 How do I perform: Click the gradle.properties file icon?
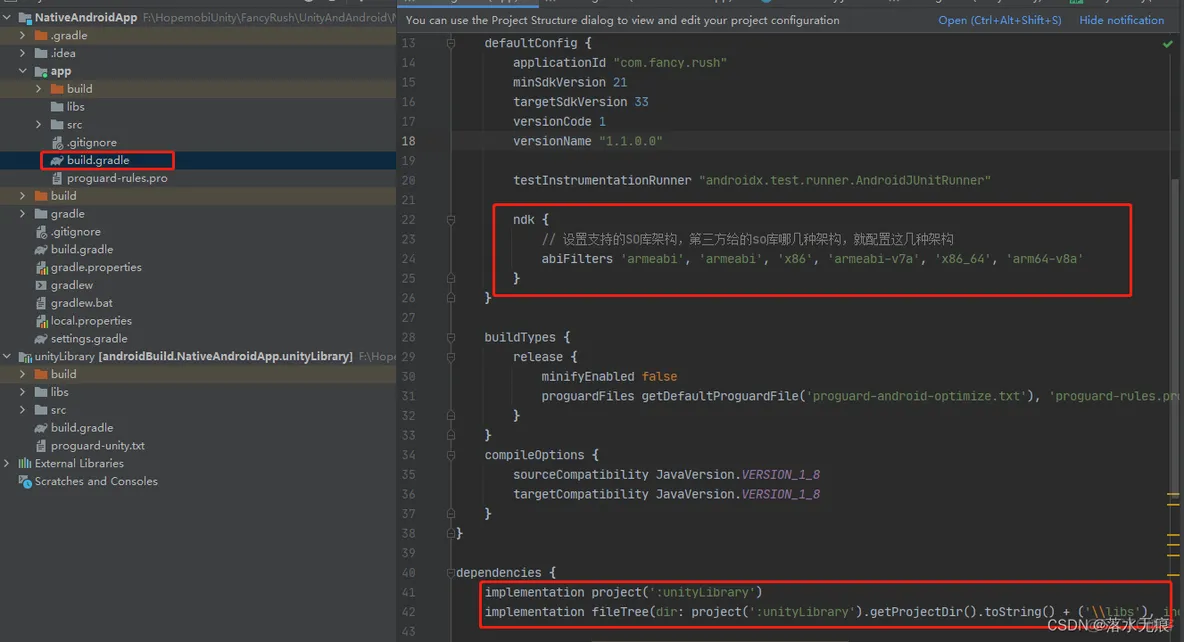[x=42, y=267]
